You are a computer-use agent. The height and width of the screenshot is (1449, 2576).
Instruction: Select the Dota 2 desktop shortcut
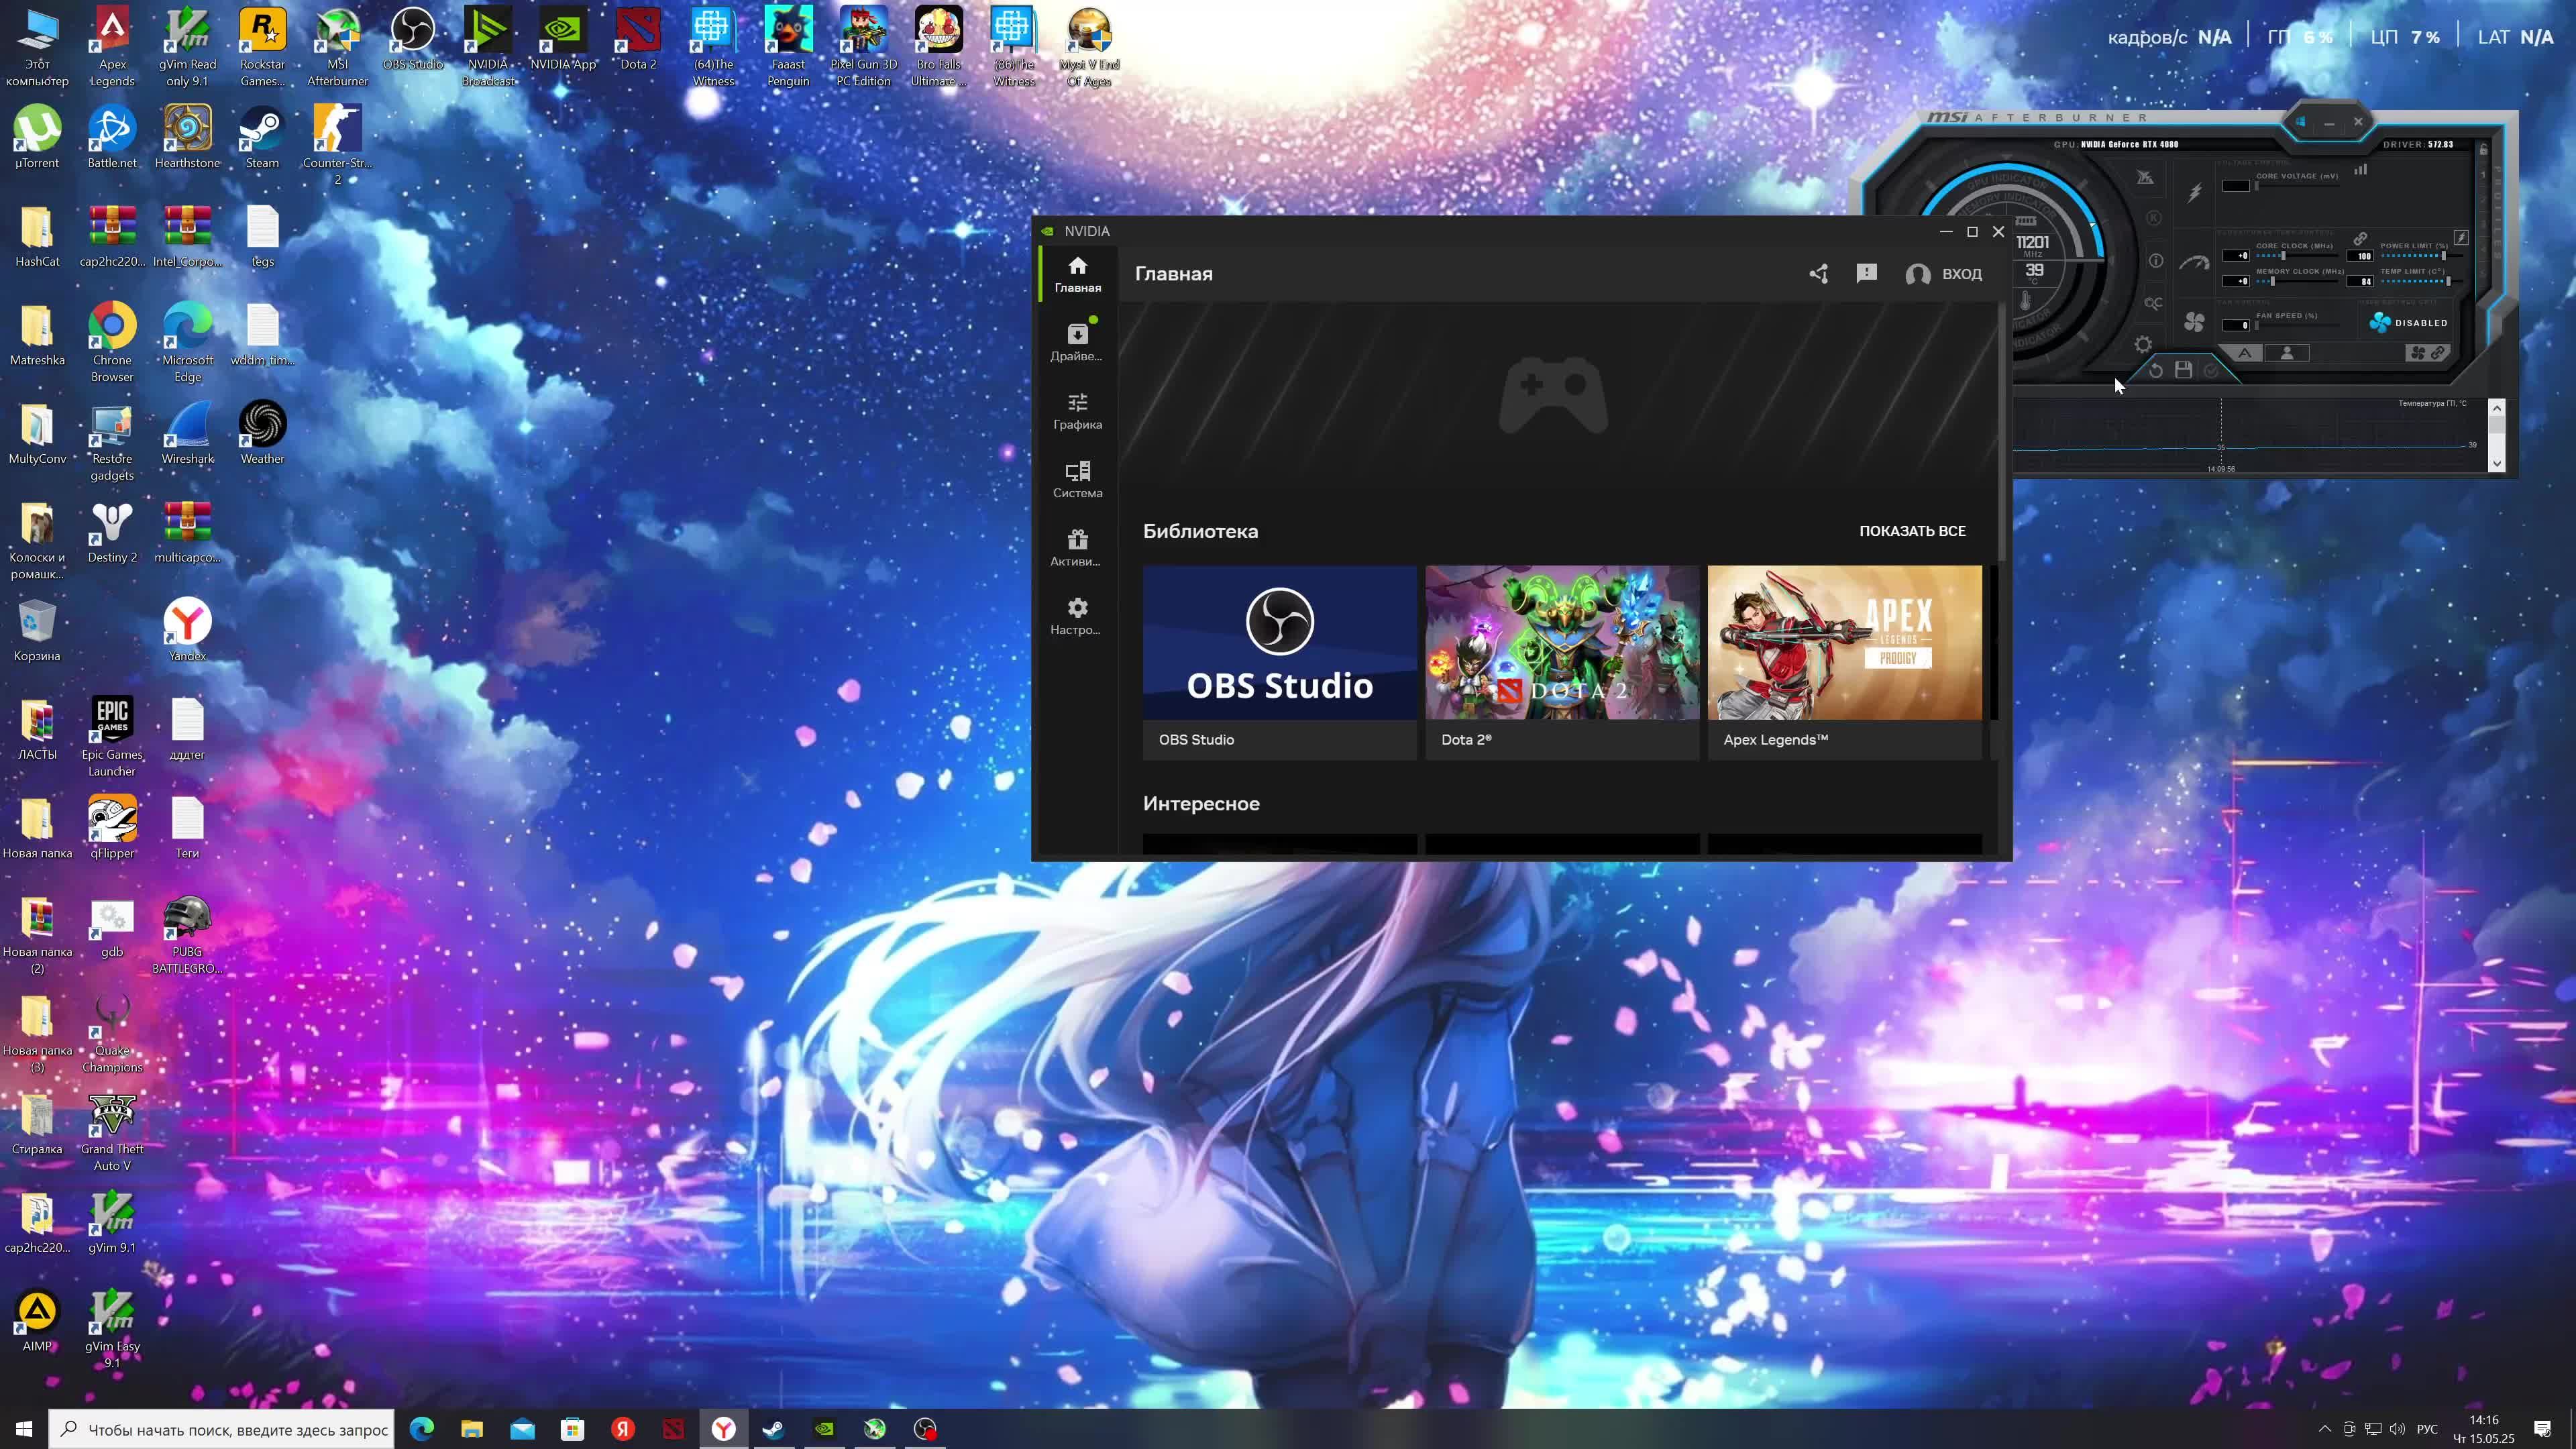pos(638,39)
